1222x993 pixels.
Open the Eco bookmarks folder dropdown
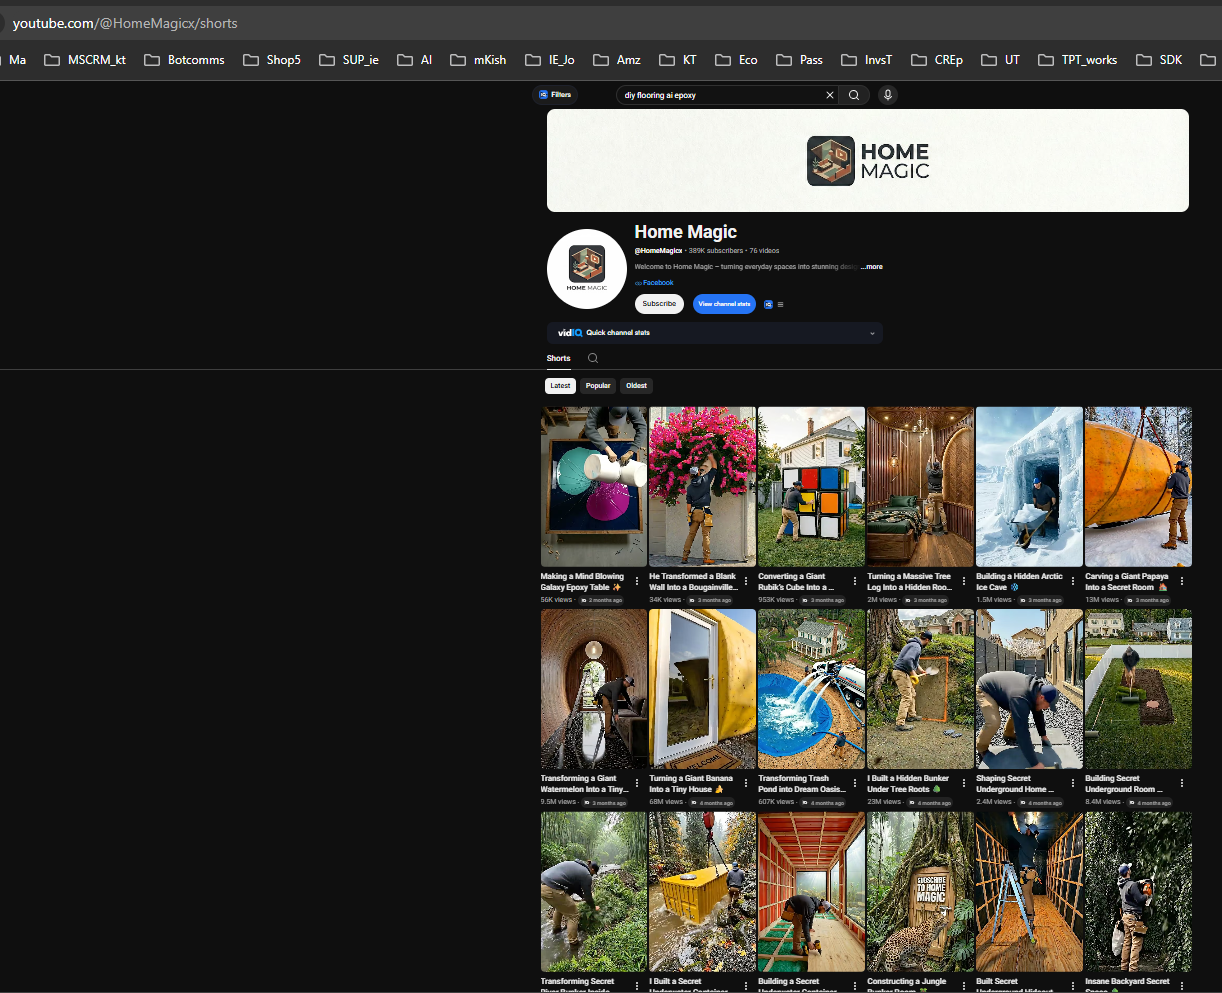pyautogui.click(x=736, y=60)
